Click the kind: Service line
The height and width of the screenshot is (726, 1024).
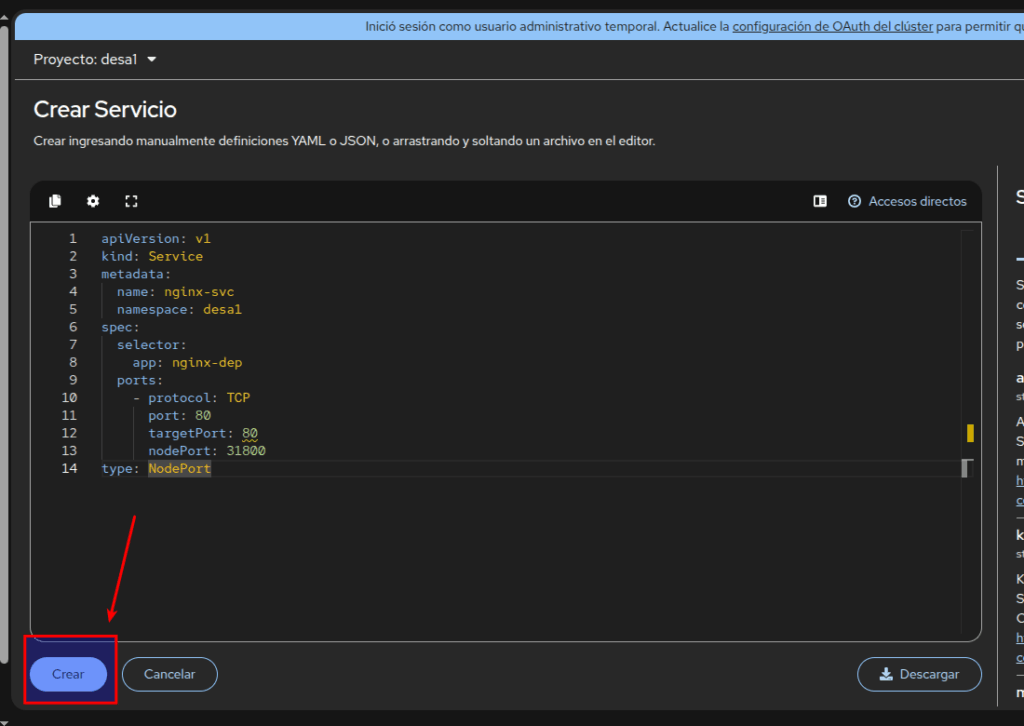pyautogui.click(x=152, y=257)
